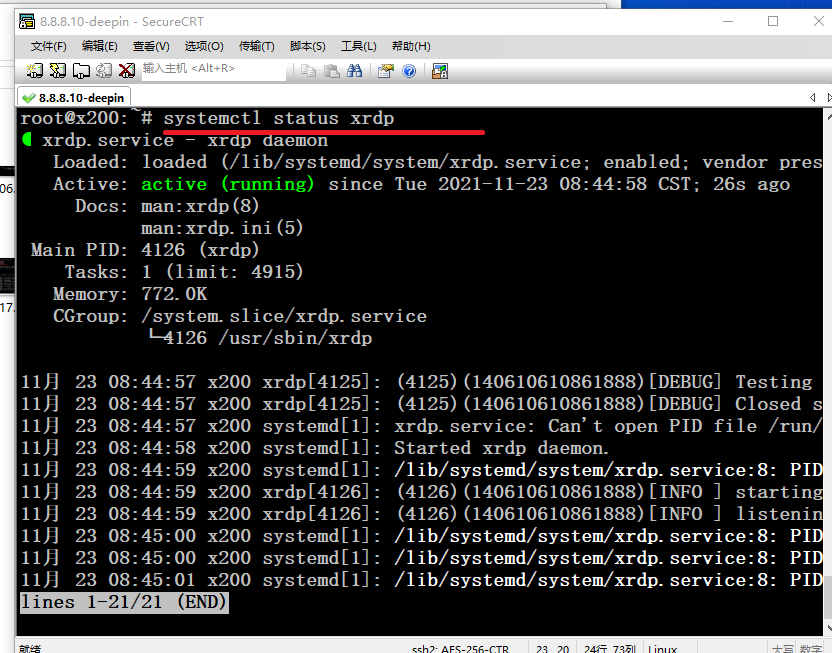Viewport: 832px width, 653px height.
Task: Click the '[DEBUG] Testing' log line
Action: tap(417, 382)
